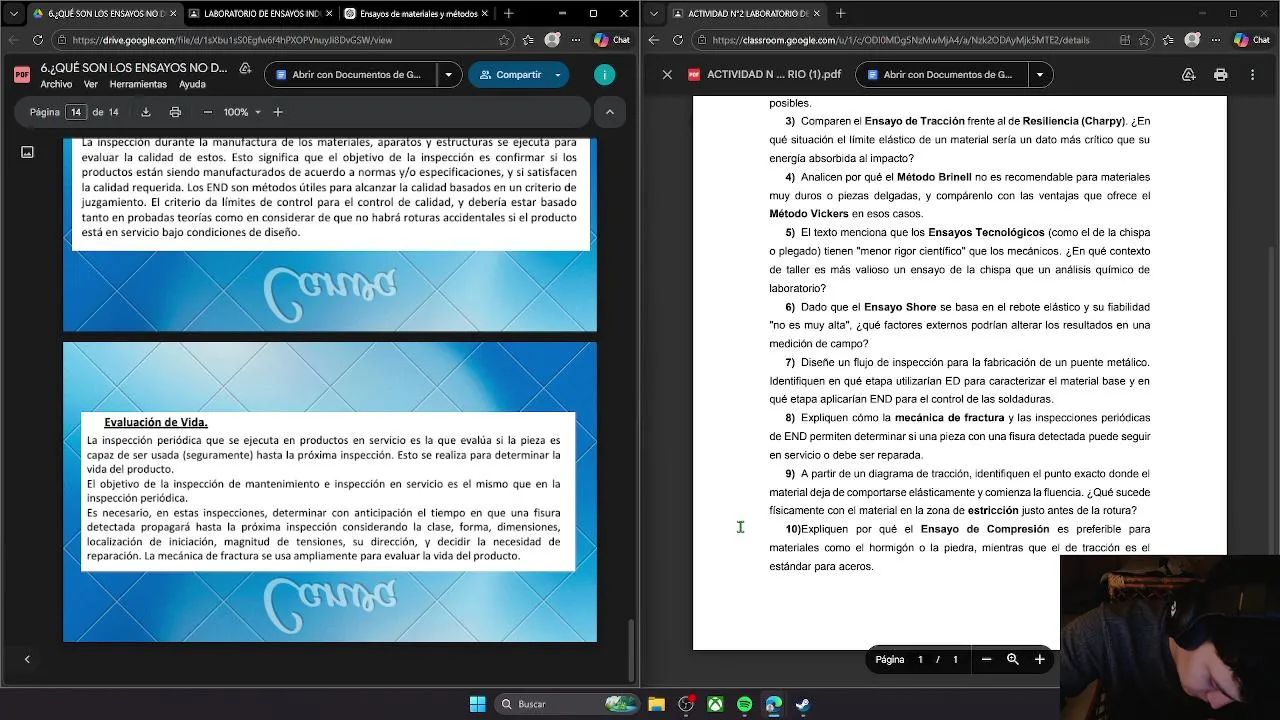
Task: Open a new tab in the right browser
Action: [x=840, y=14]
